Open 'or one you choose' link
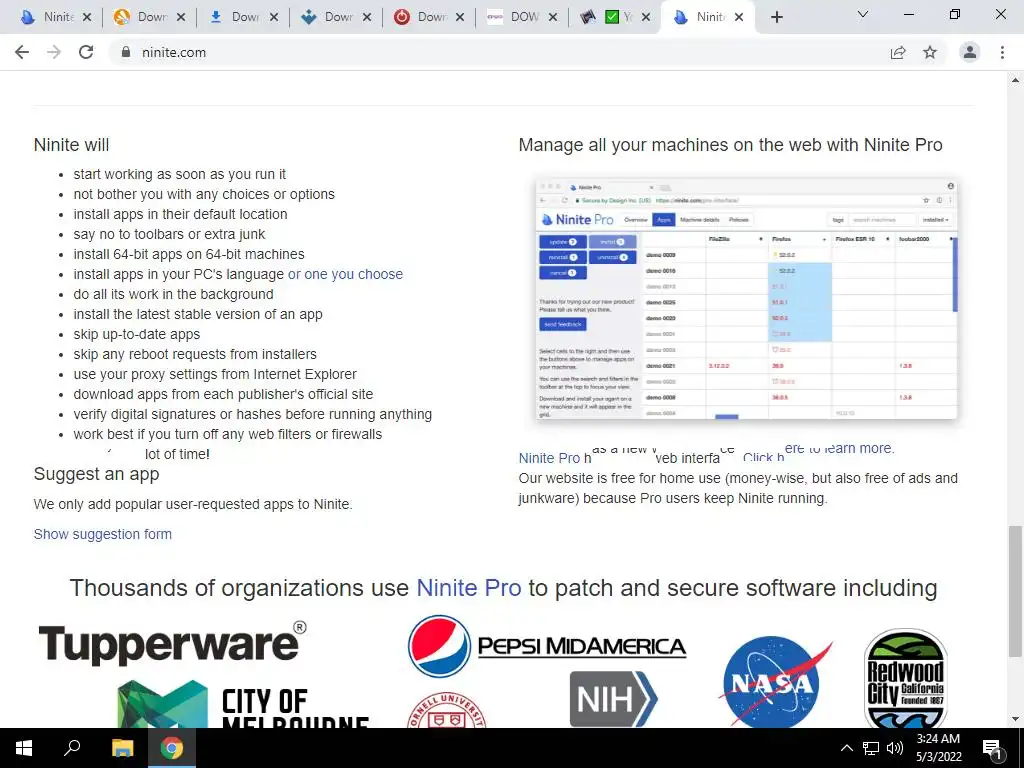Image resolution: width=1024 pixels, height=768 pixels. [x=345, y=274]
